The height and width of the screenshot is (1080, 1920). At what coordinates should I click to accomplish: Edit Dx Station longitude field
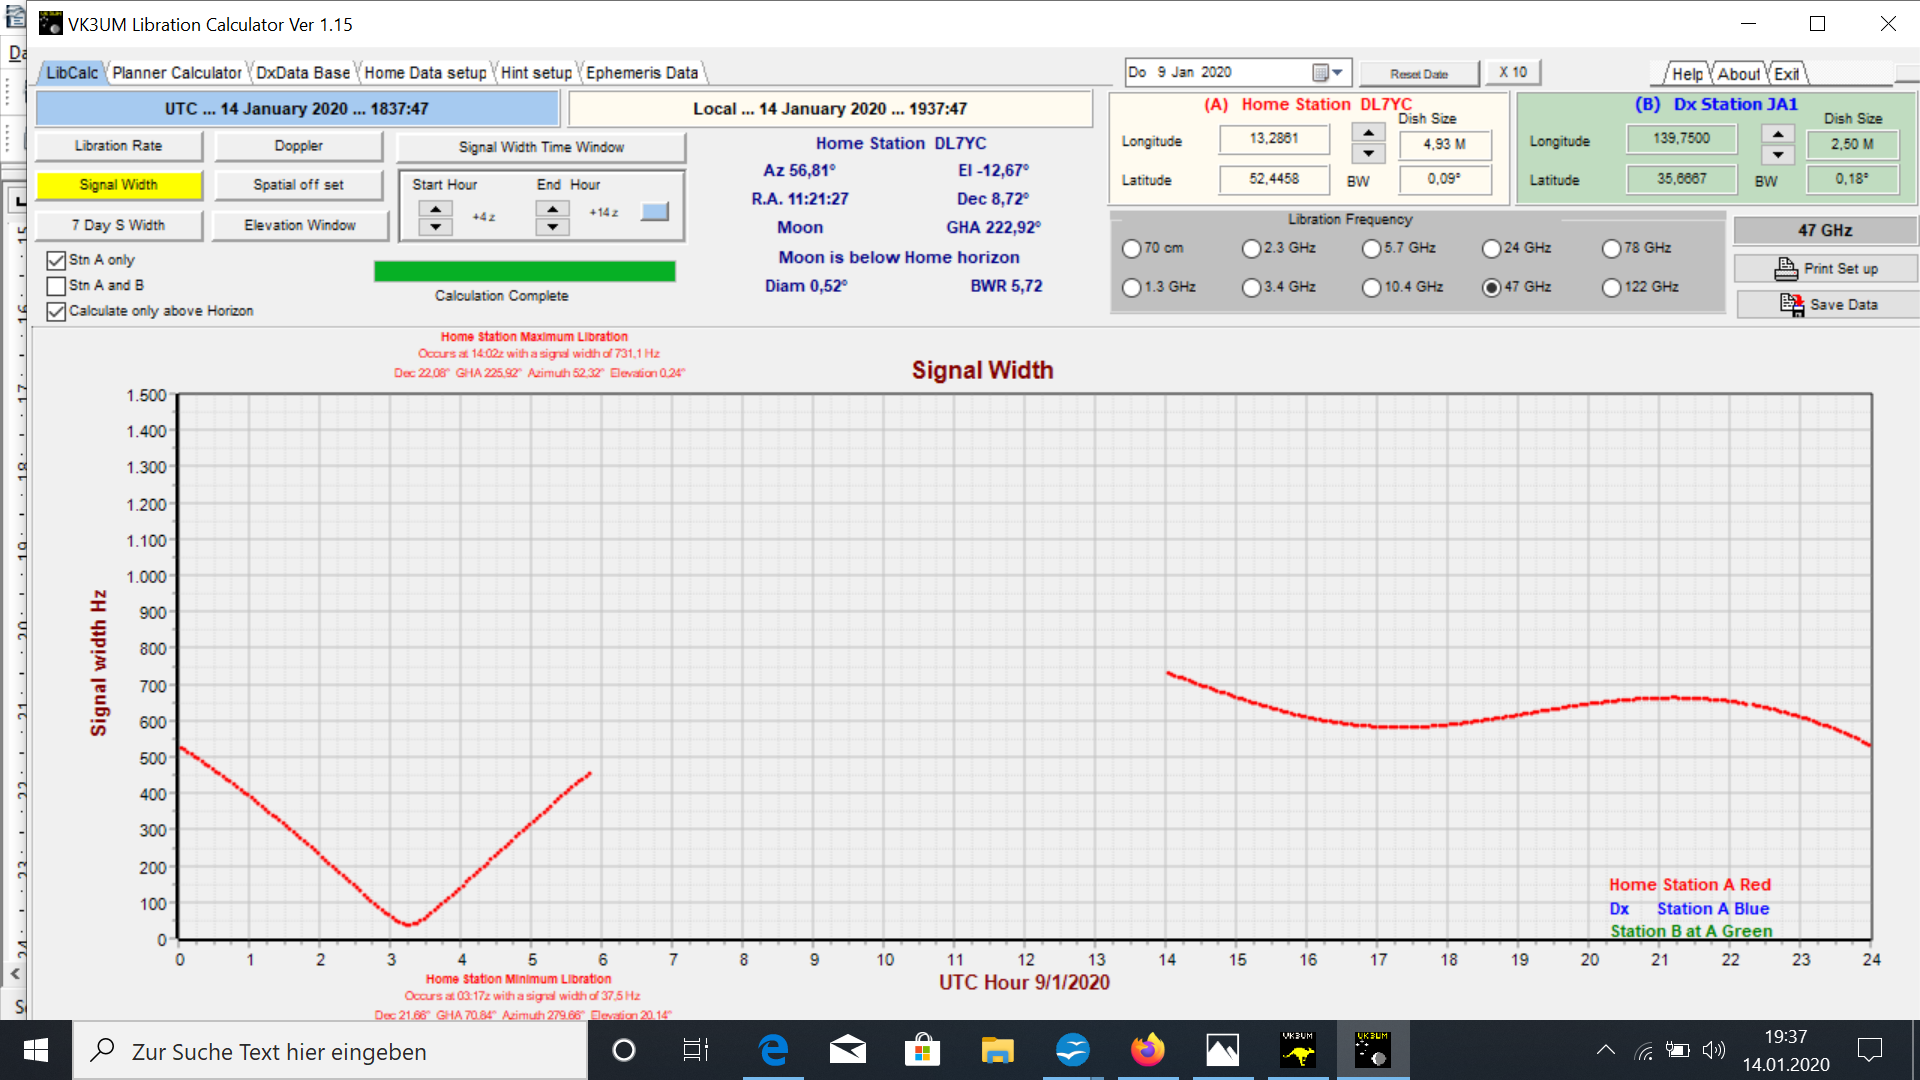pos(1681,139)
